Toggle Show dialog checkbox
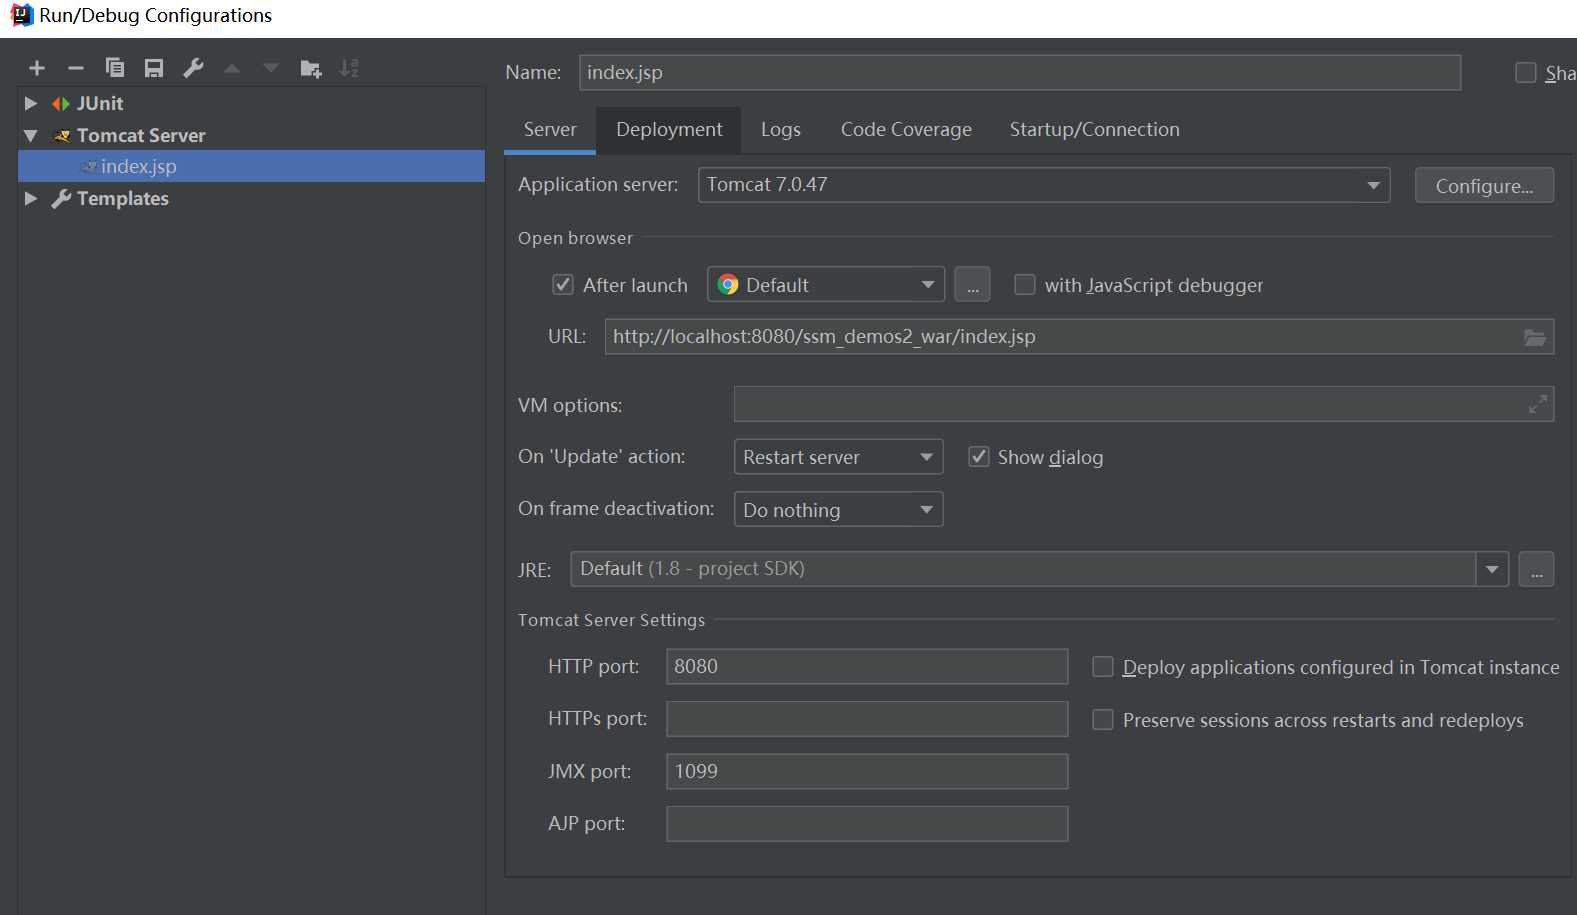 pyautogui.click(x=979, y=457)
